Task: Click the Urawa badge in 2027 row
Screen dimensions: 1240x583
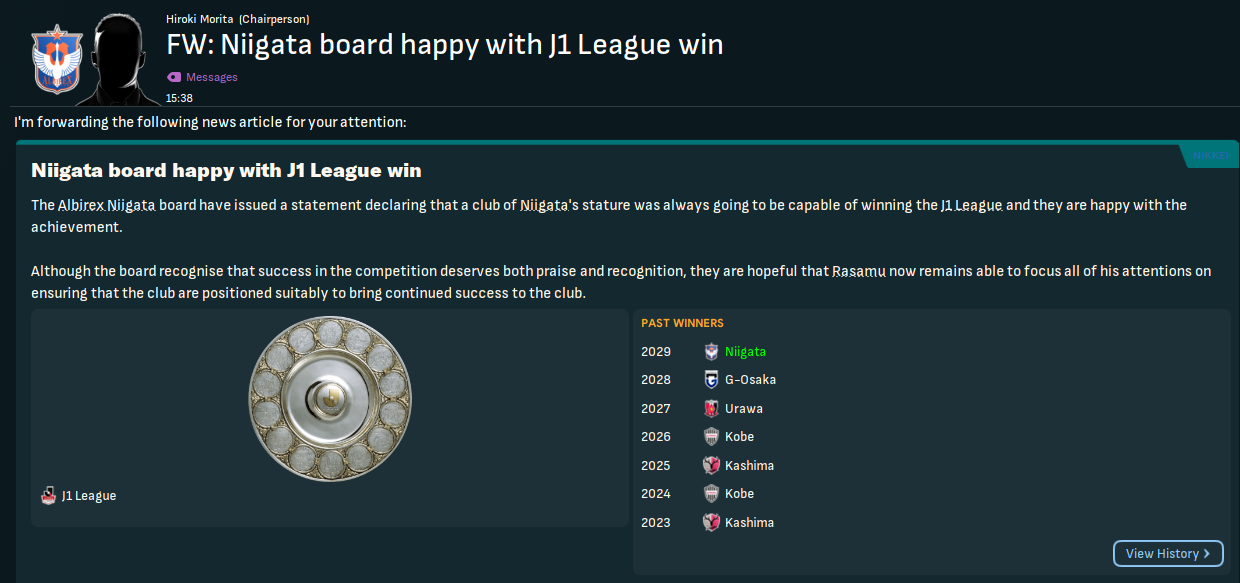Action: 711,408
